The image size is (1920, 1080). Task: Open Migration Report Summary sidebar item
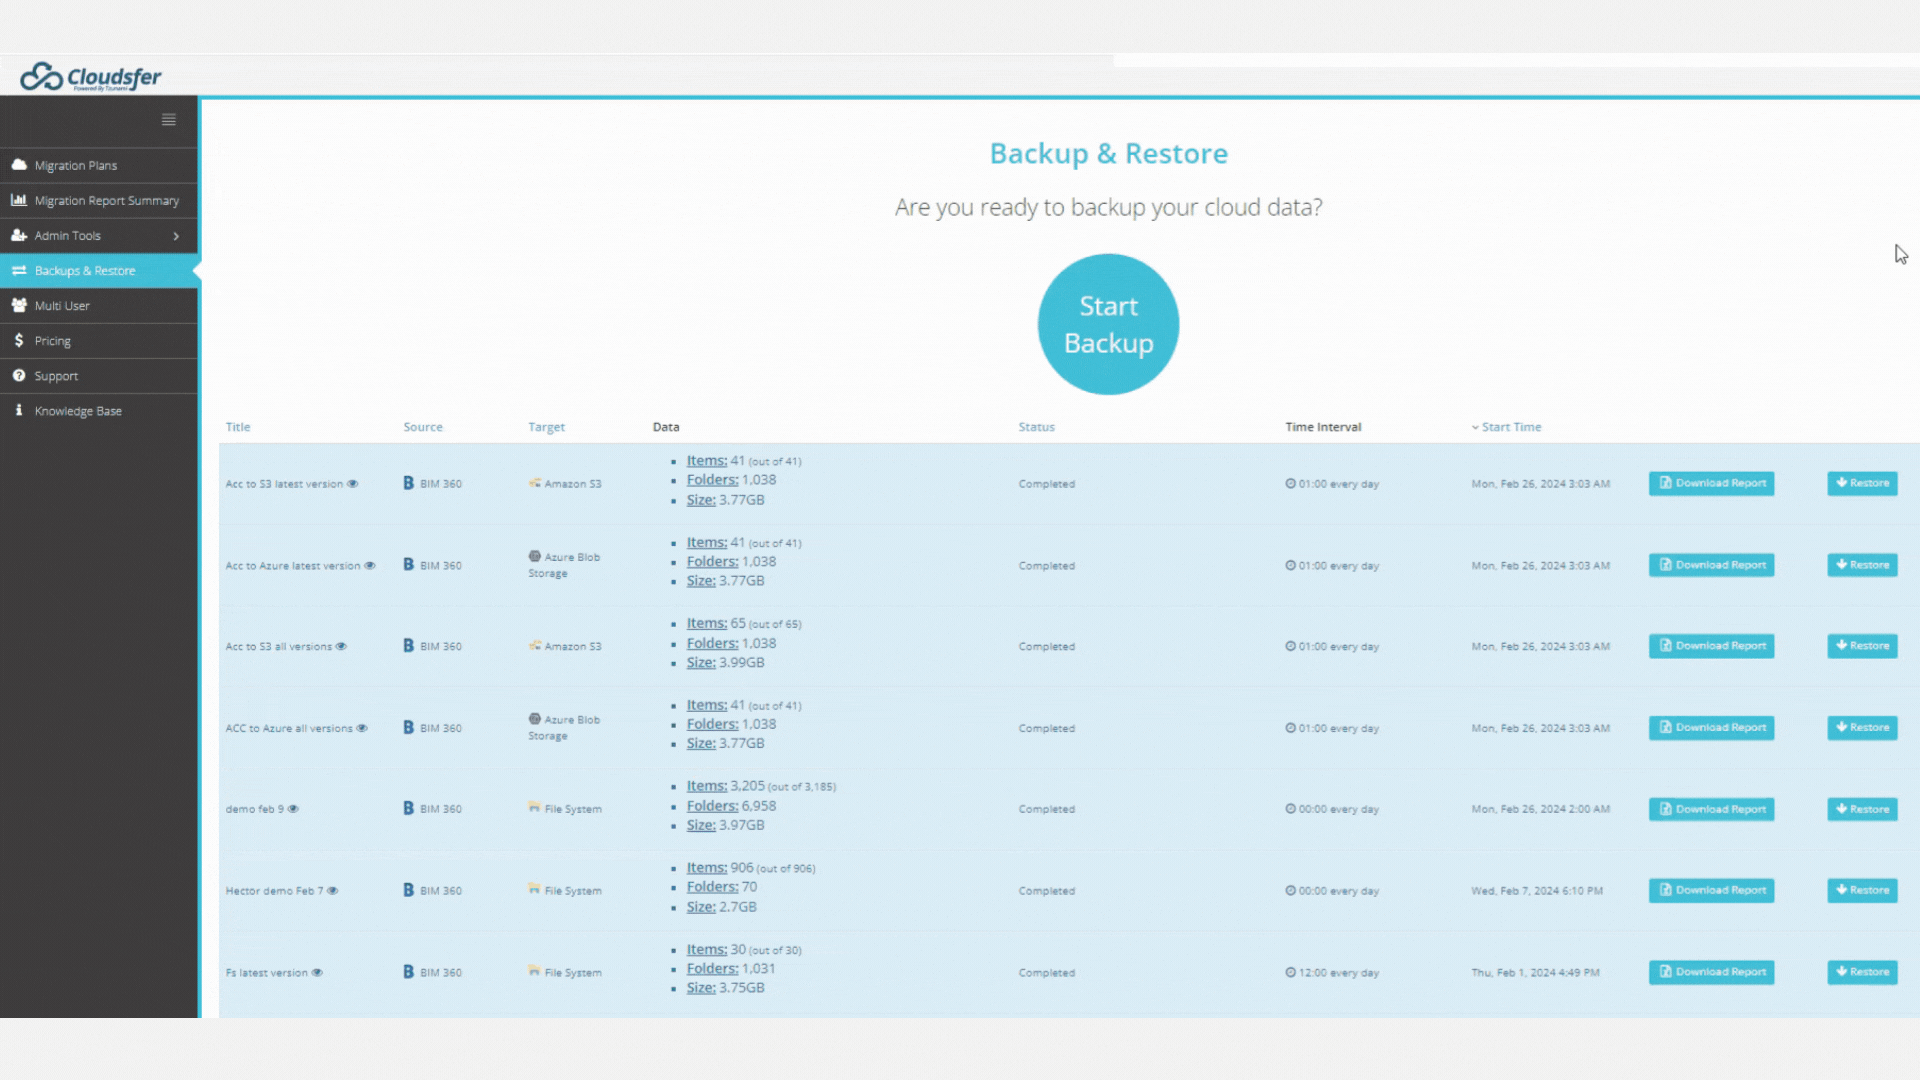106,200
